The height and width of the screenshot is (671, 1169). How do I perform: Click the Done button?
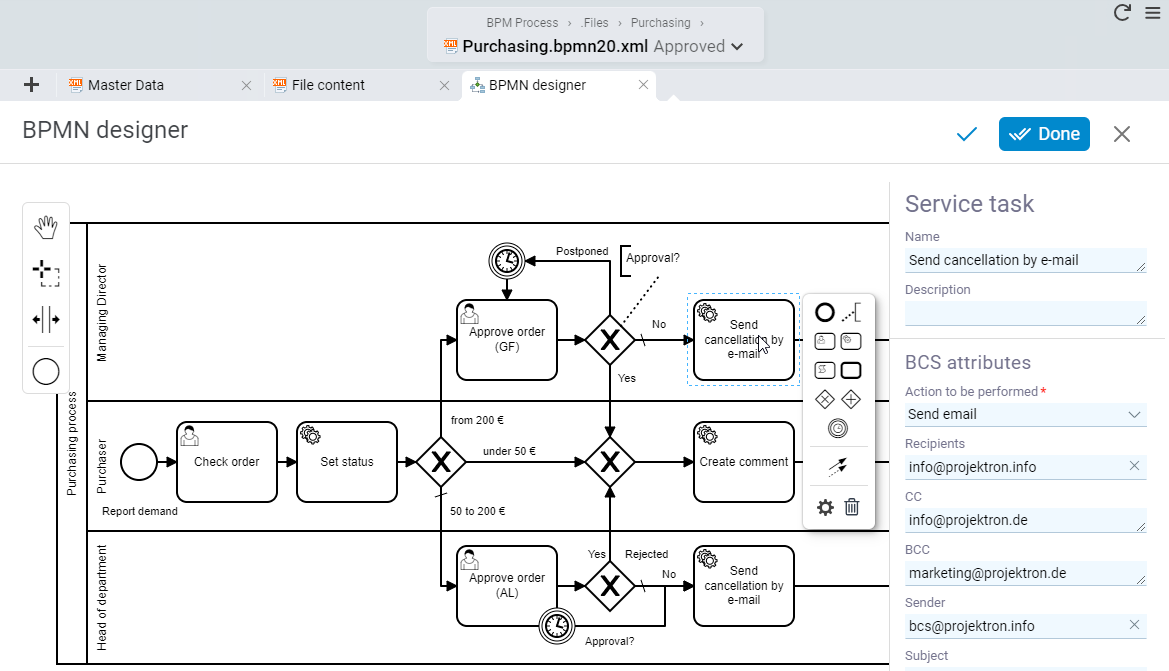1044,134
